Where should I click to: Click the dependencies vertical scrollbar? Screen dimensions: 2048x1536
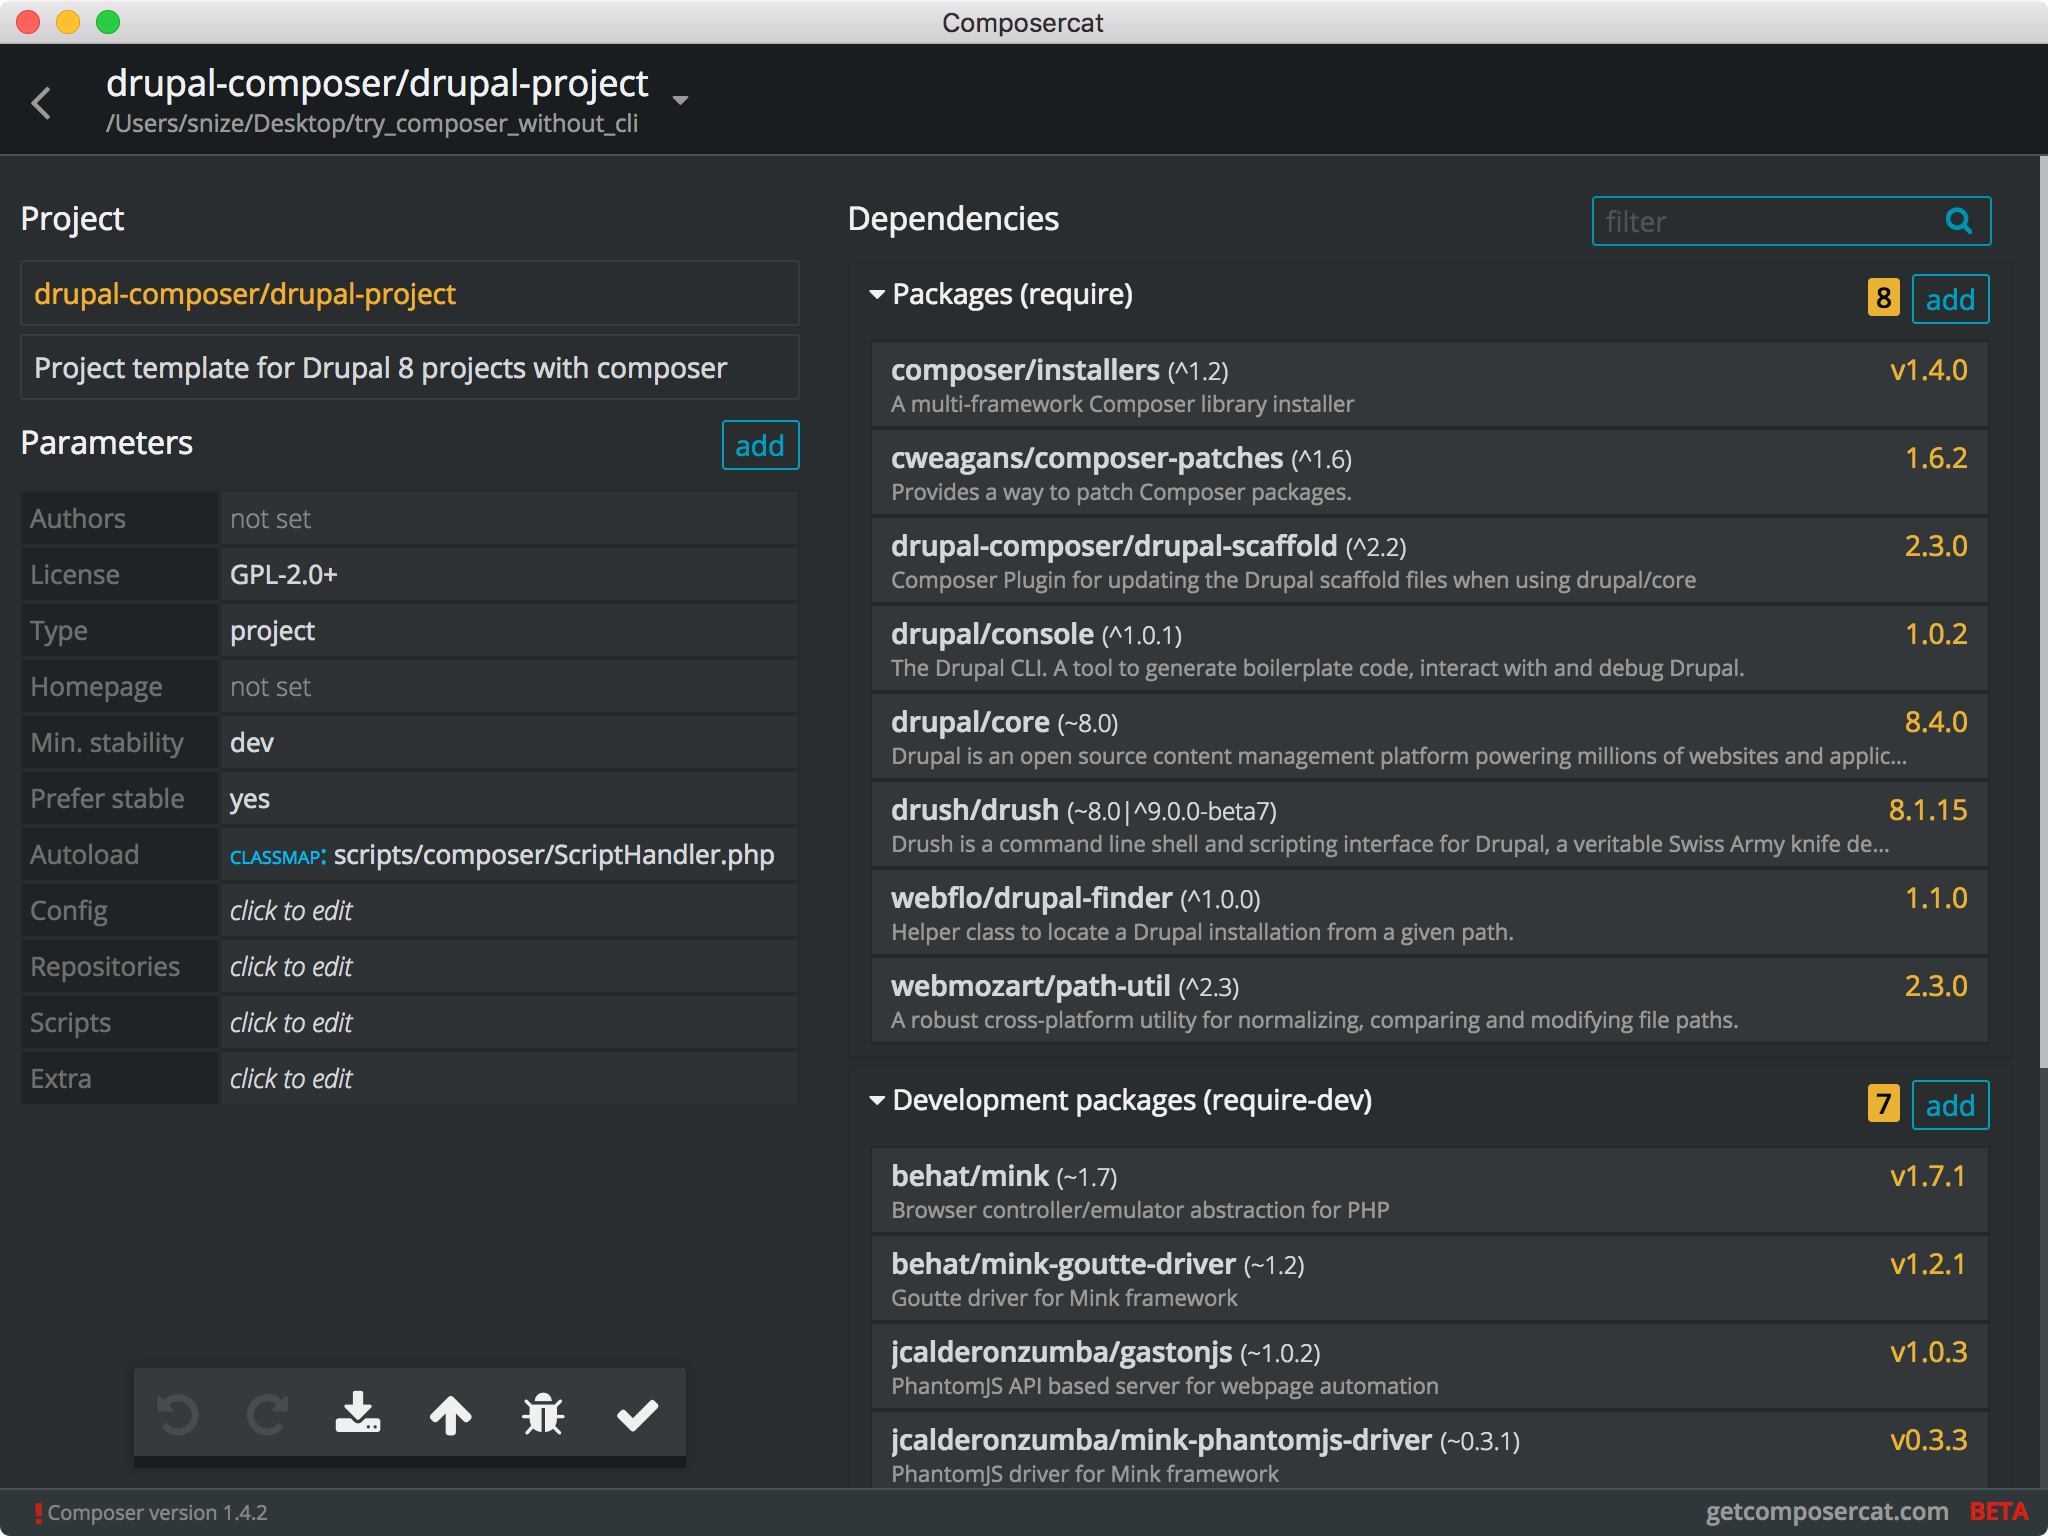coord(2043,610)
